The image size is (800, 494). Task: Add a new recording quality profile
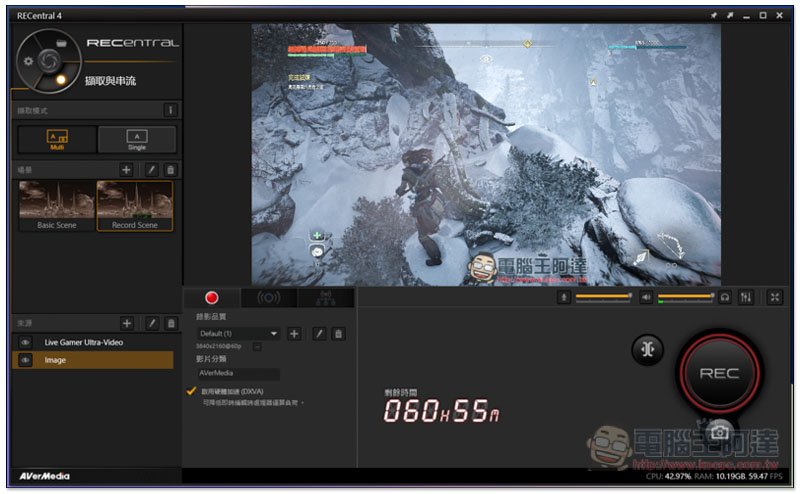pos(294,334)
